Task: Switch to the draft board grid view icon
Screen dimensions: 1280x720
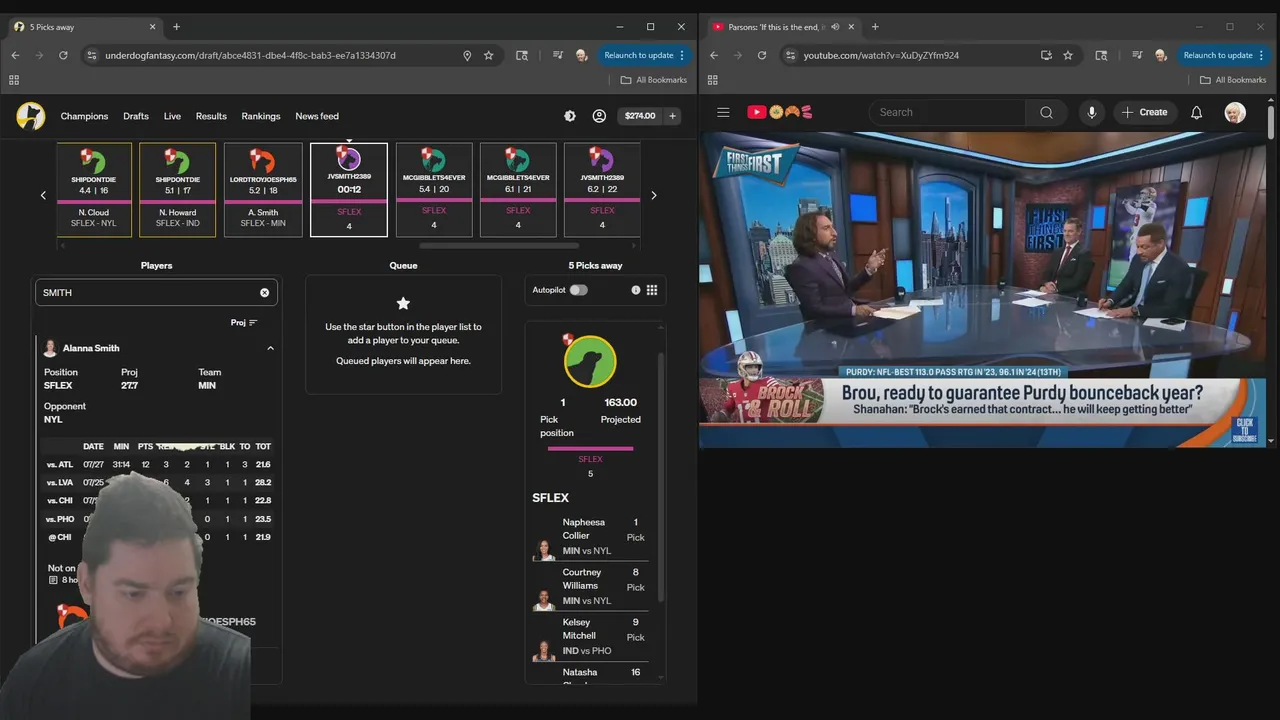Action: coord(652,290)
